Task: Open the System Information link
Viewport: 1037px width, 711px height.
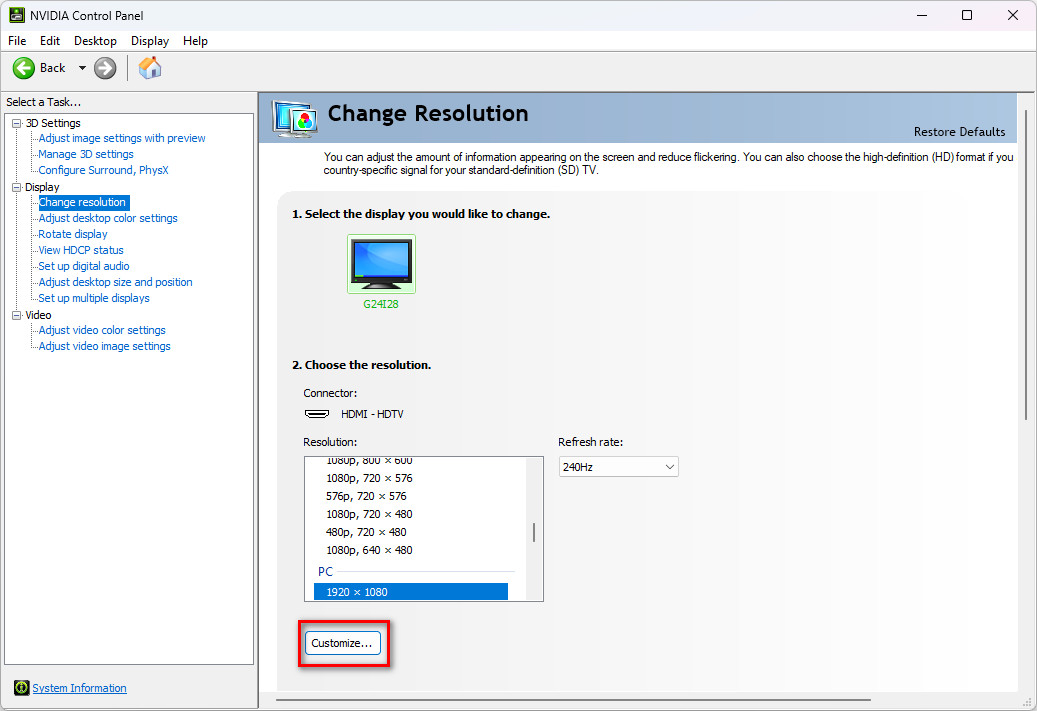Action: (79, 688)
